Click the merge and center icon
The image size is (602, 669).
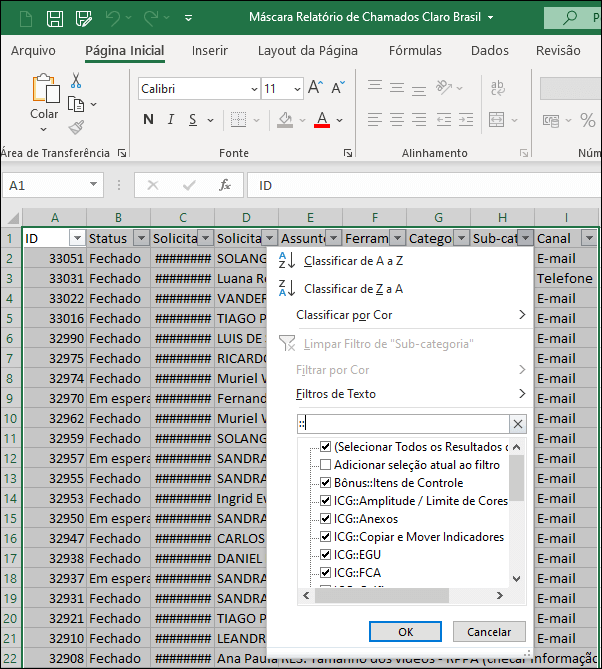496,119
